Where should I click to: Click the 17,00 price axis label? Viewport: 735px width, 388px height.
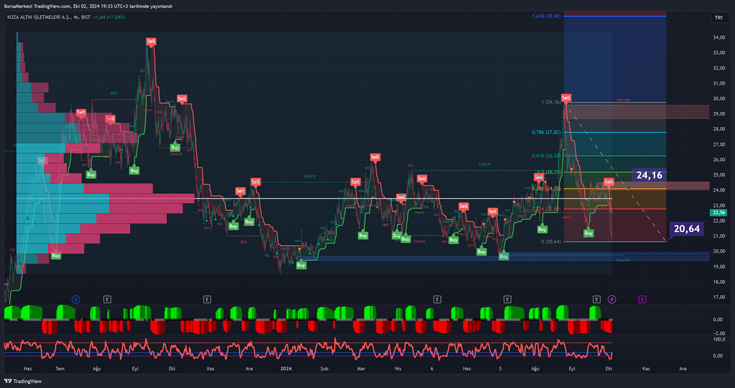tap(719, 297)
